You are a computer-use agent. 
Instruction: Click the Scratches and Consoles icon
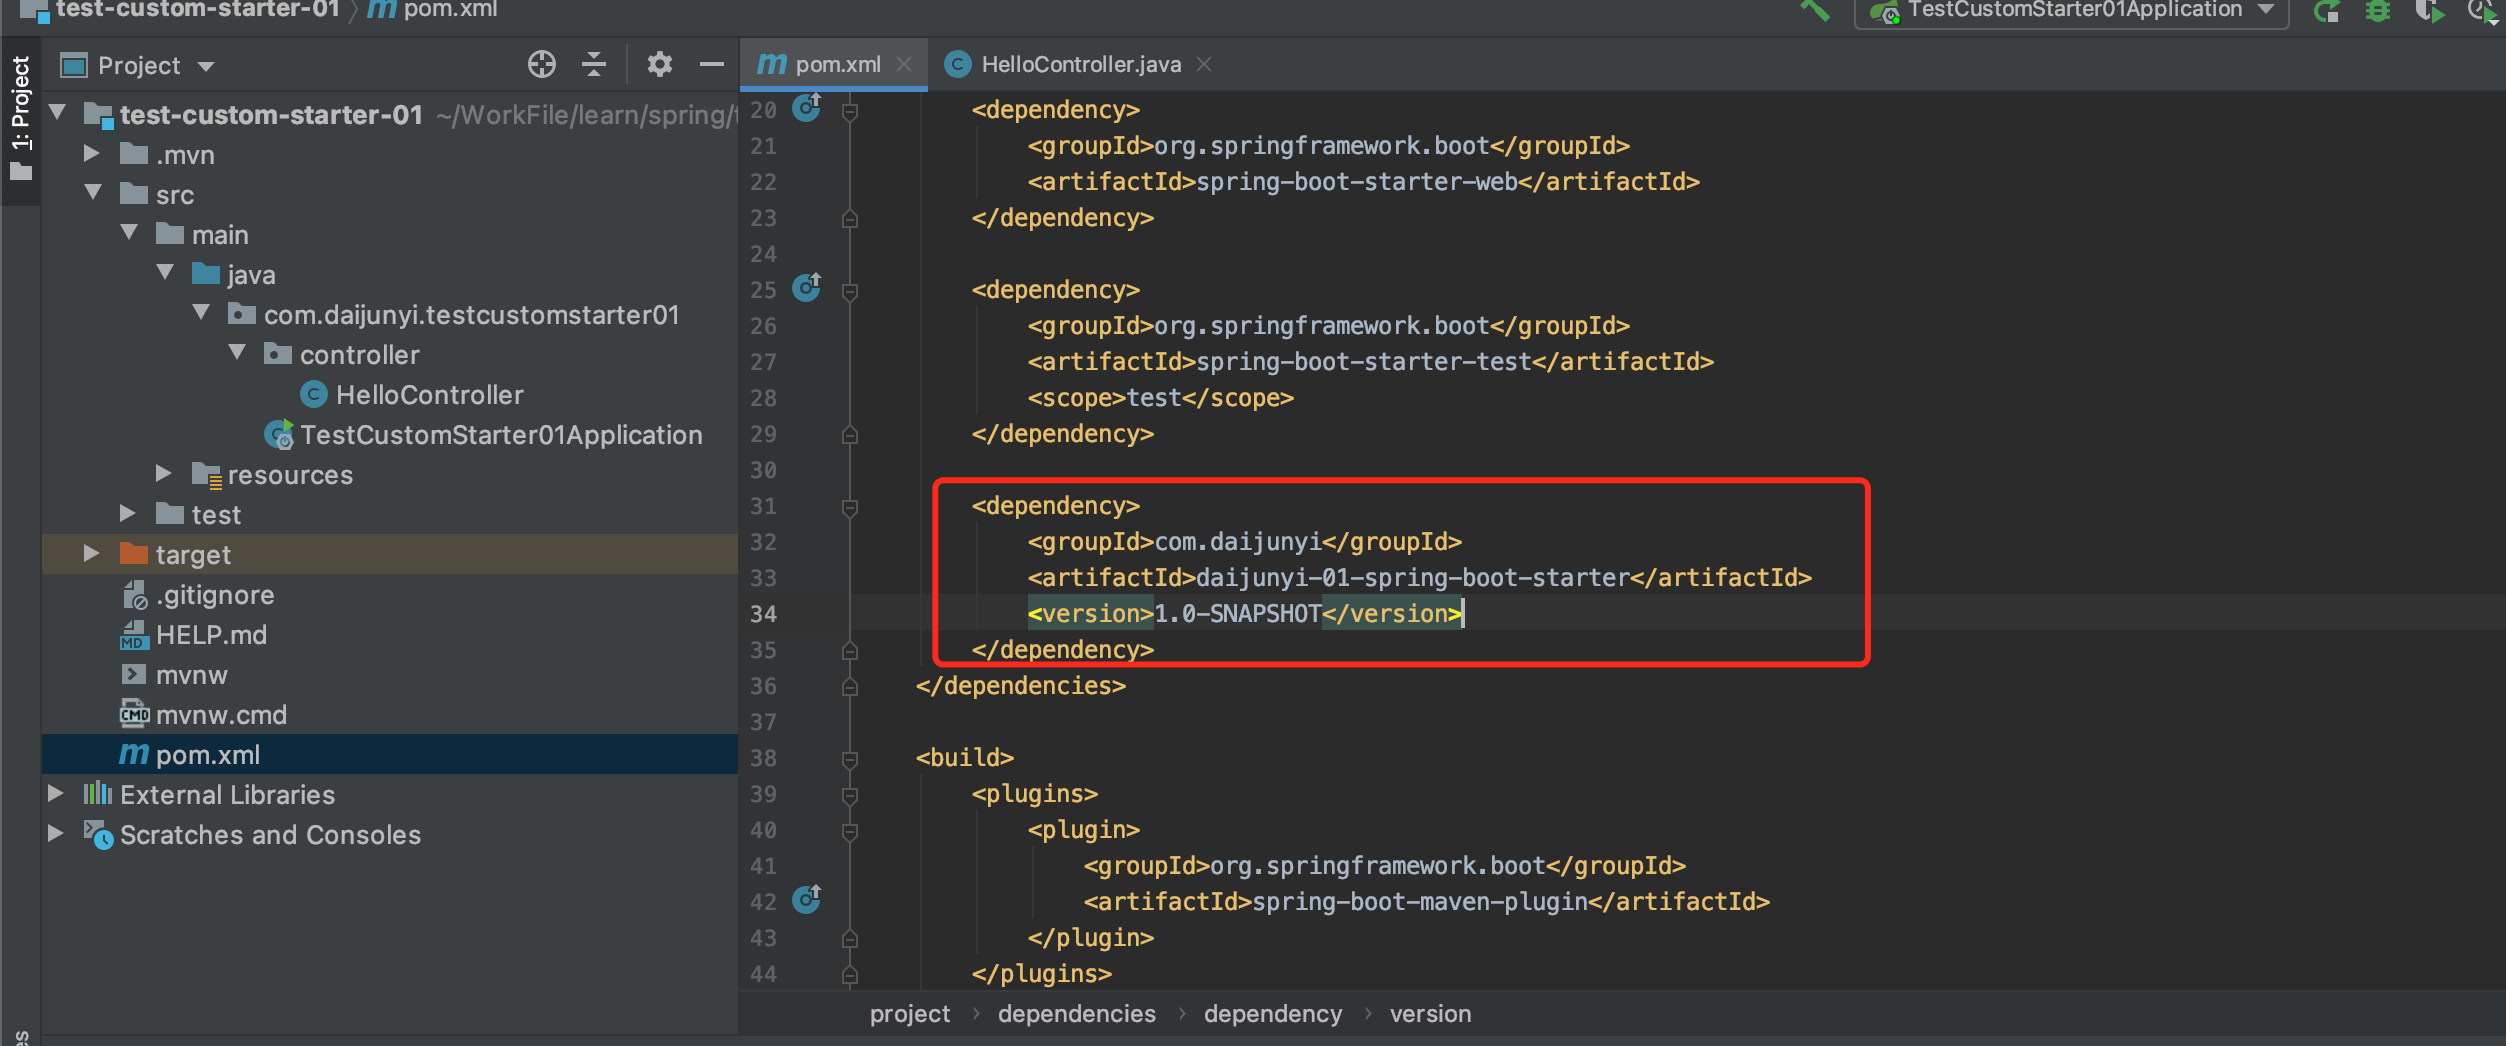[x=98, y=835]
